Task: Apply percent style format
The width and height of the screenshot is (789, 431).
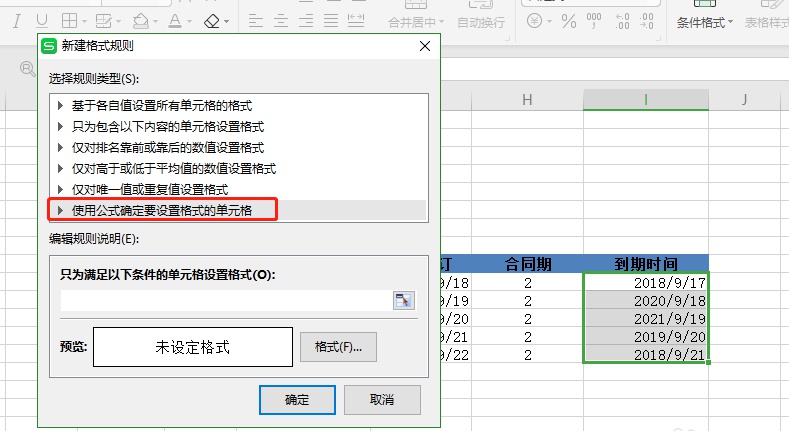Action: 569,21
